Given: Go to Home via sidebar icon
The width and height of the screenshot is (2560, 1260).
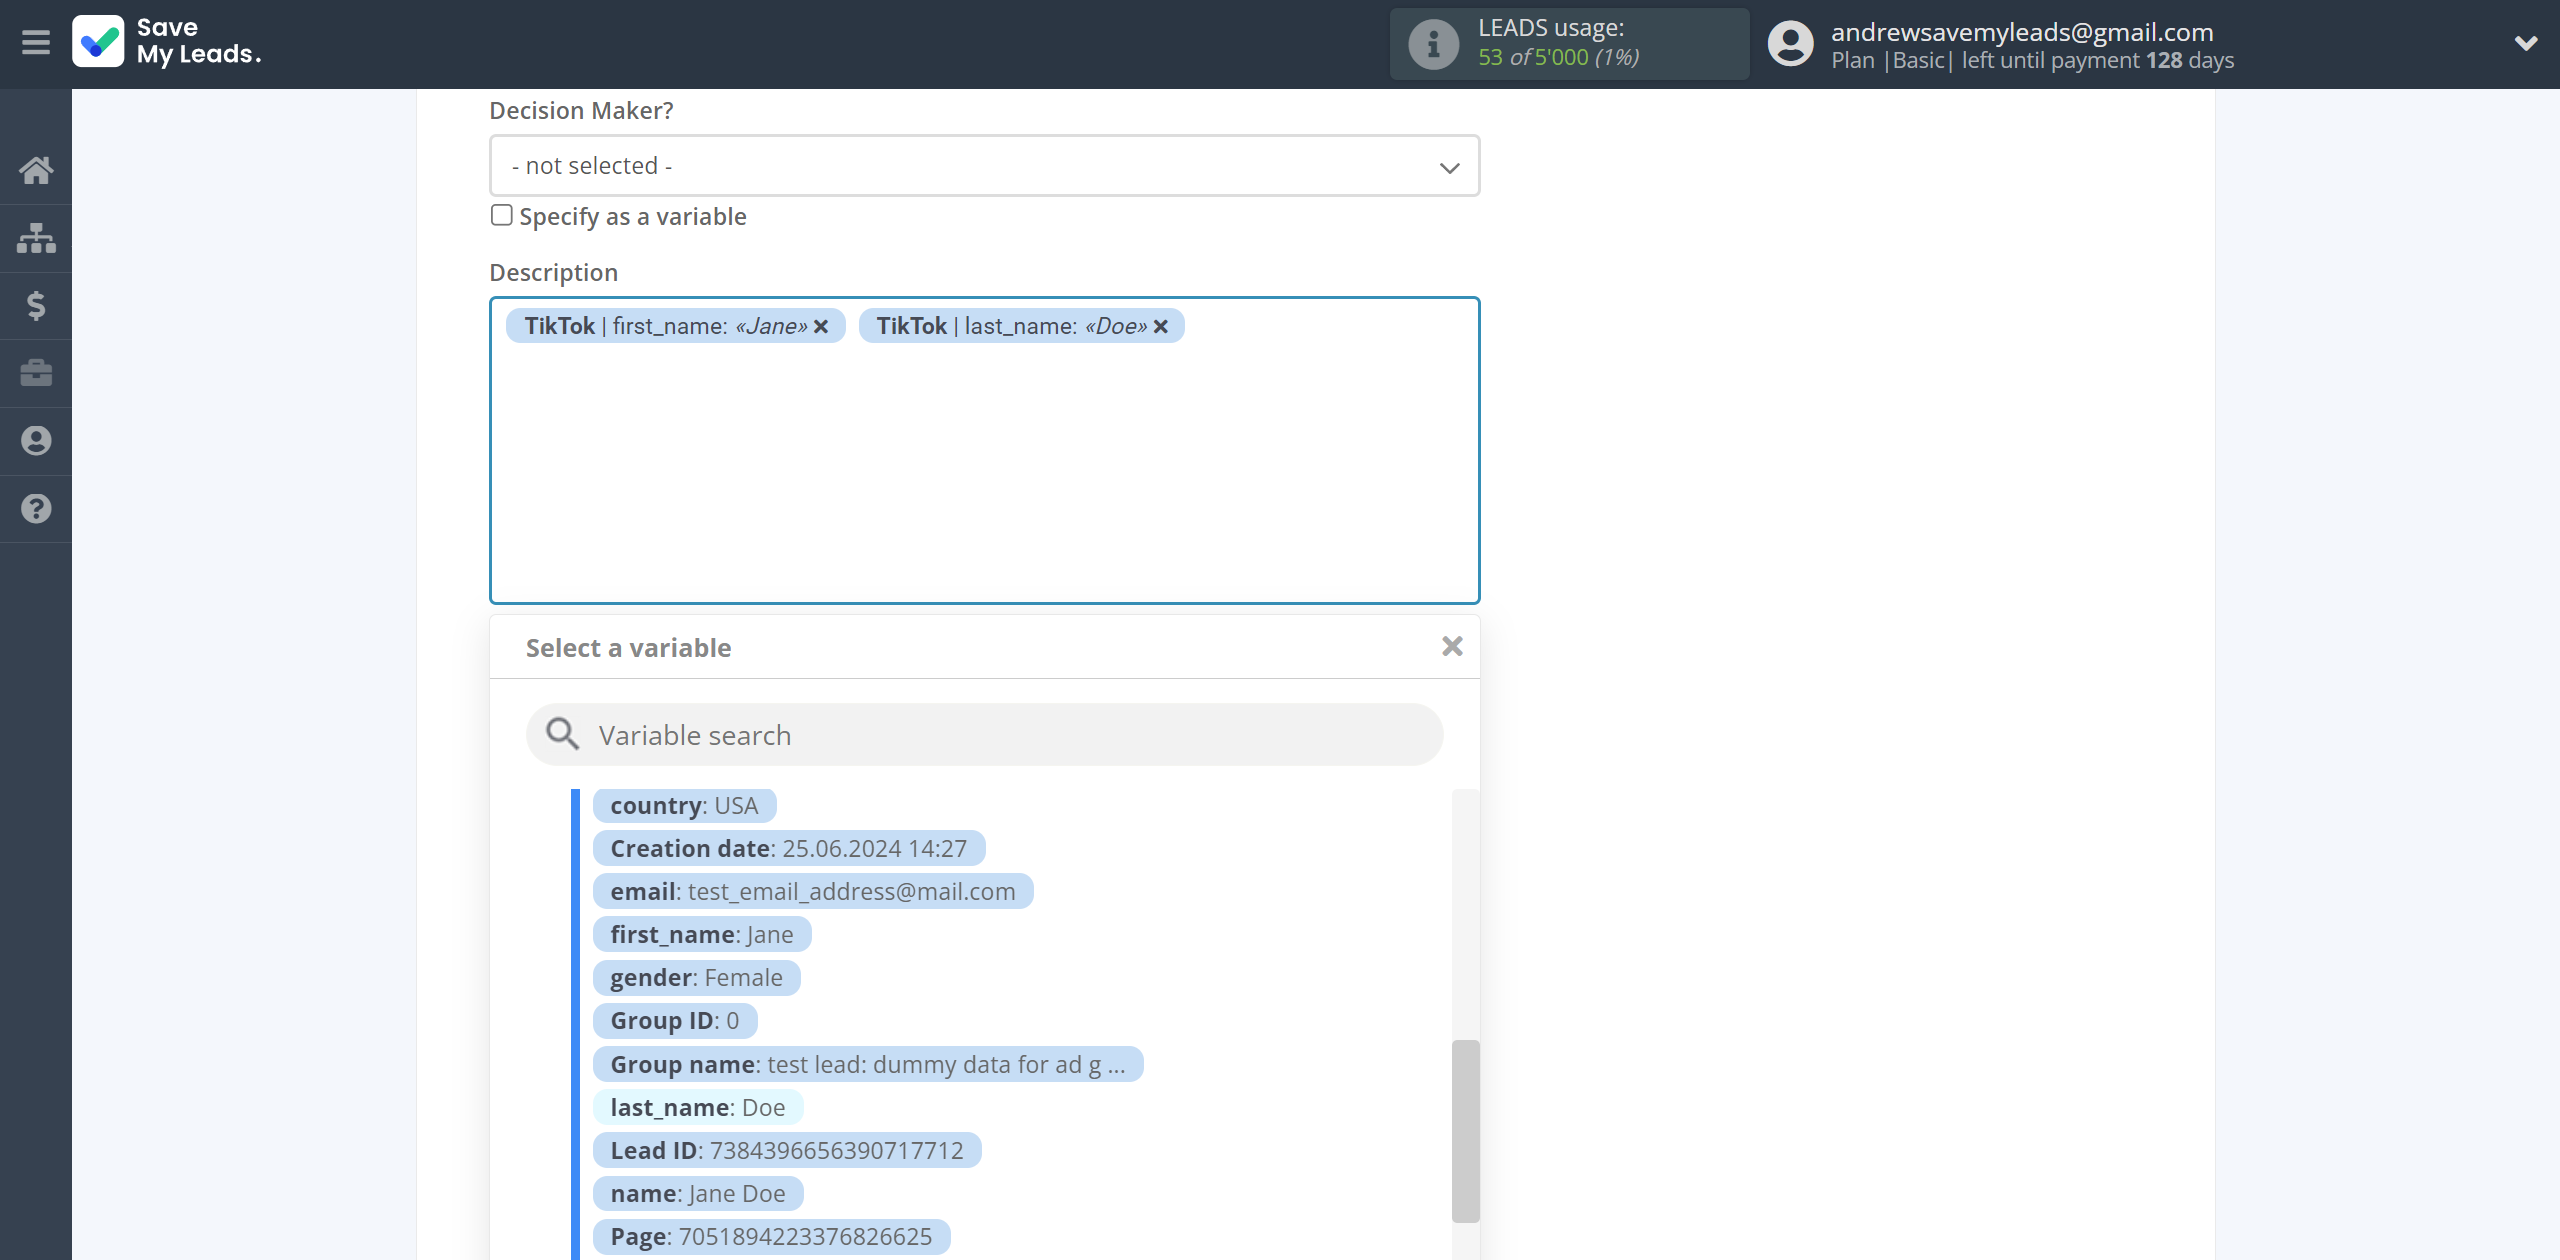Looking at the screenshot, I should click(36, 170).
